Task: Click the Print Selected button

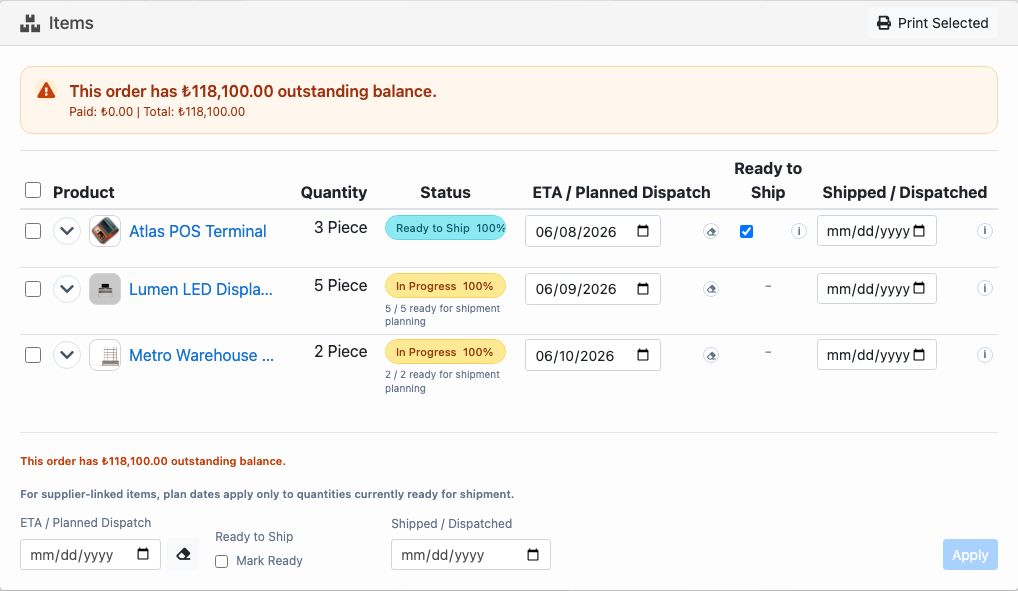Action: coord(932,23)
